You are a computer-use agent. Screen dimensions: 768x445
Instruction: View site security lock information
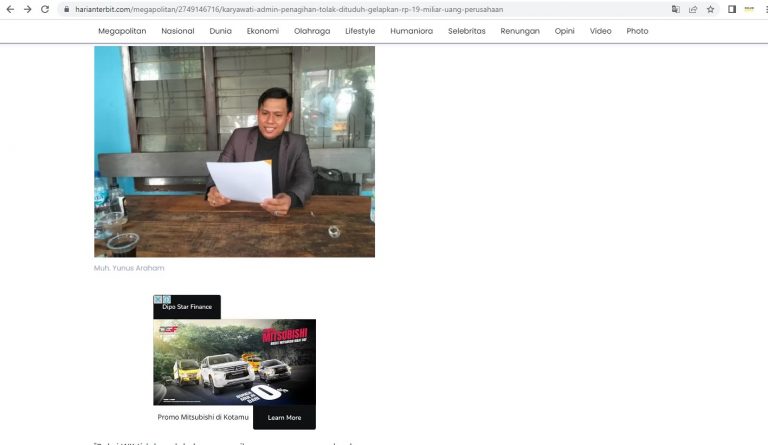pyautogui.click(x=67, y=9)
